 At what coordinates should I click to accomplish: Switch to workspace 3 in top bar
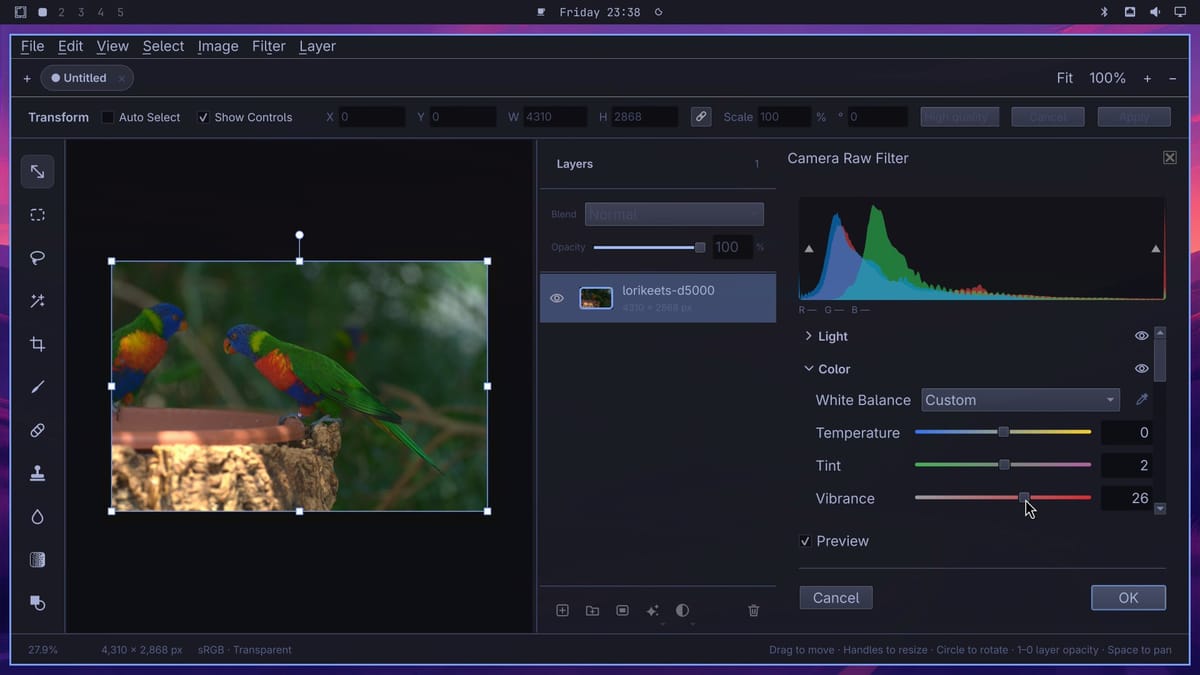tap(81, 12)
